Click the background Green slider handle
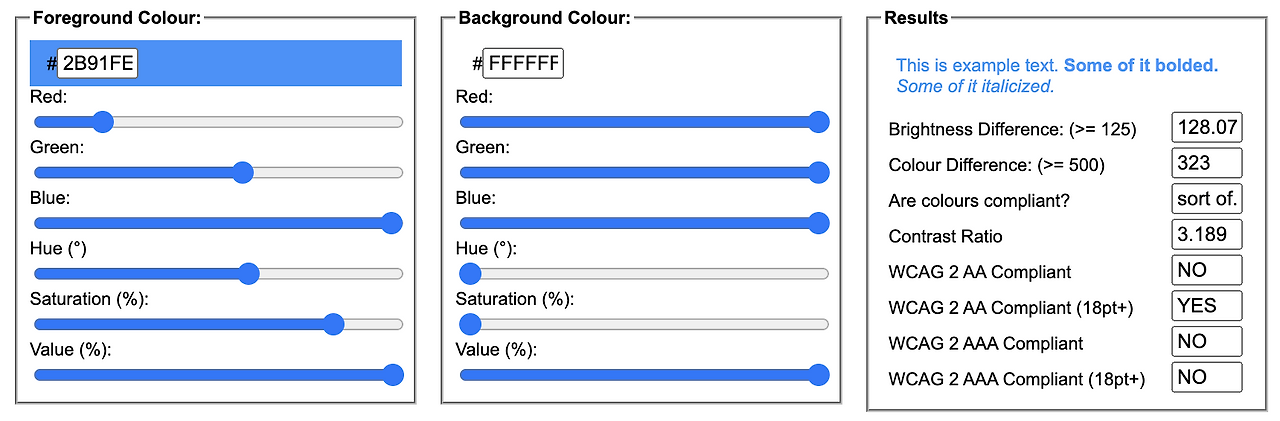This screenshot has height=421, width=1280. point(819,172)
